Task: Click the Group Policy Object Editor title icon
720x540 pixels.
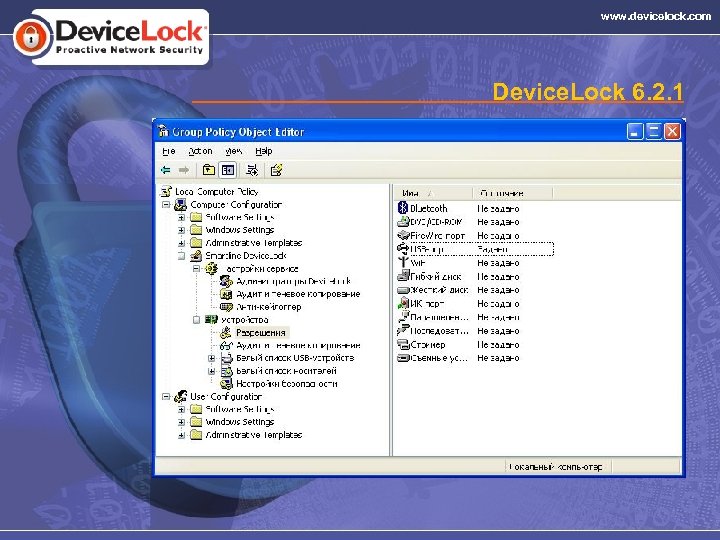Action: tap(163, 131)
